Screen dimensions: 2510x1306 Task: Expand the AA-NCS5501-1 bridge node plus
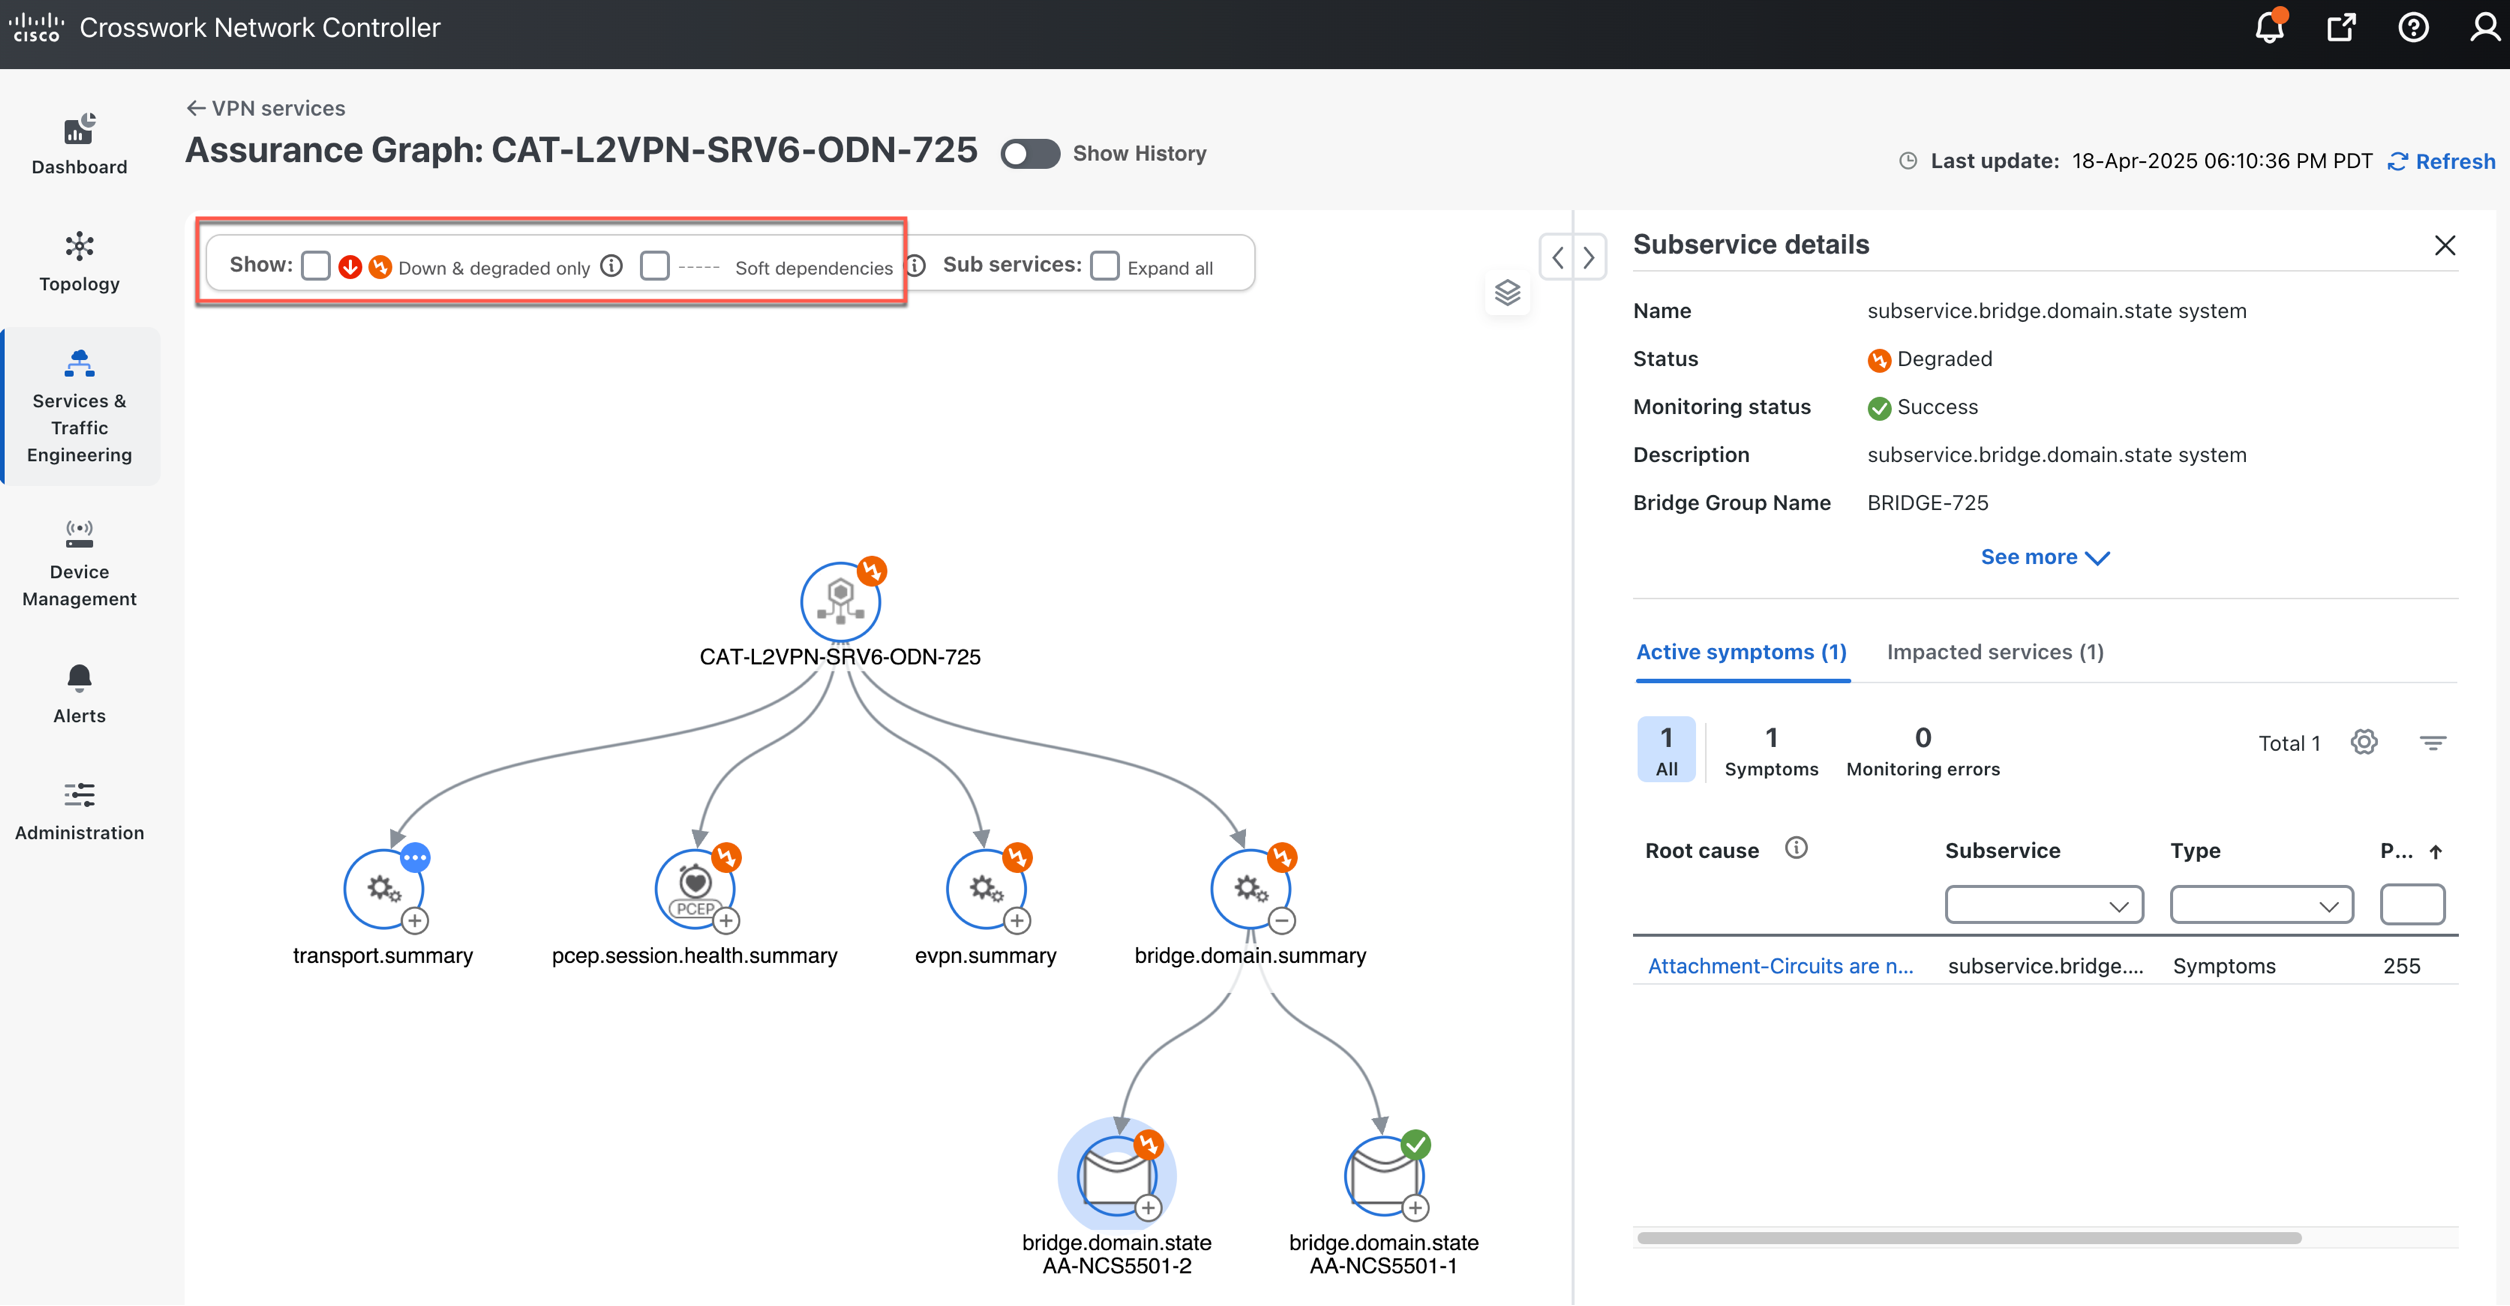[x=1415, y=1208]
